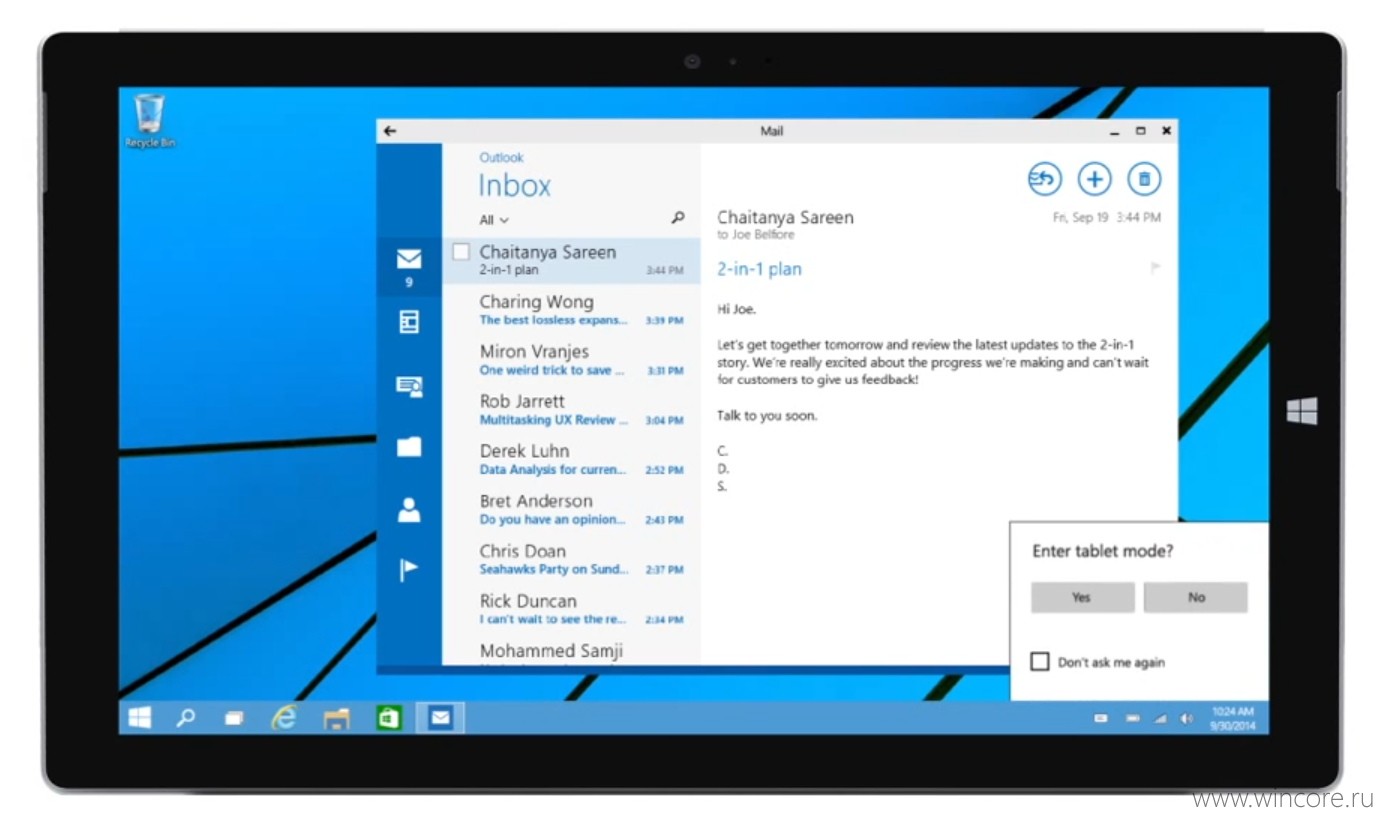
Task: Open the email from Rob Jarrett
Action: point(571,410)
